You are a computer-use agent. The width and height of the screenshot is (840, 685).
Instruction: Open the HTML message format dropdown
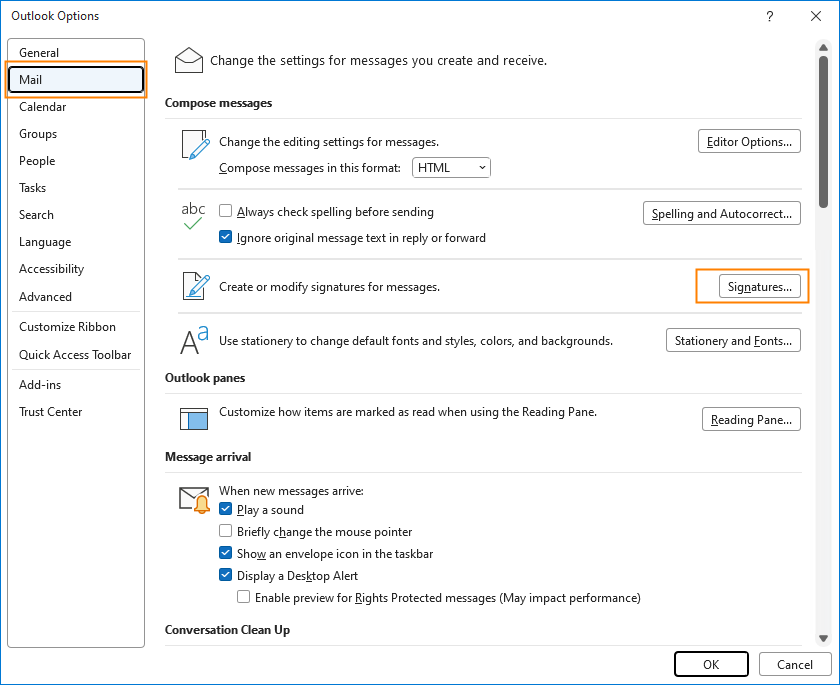pyautogui.click(x=451, y=168)
